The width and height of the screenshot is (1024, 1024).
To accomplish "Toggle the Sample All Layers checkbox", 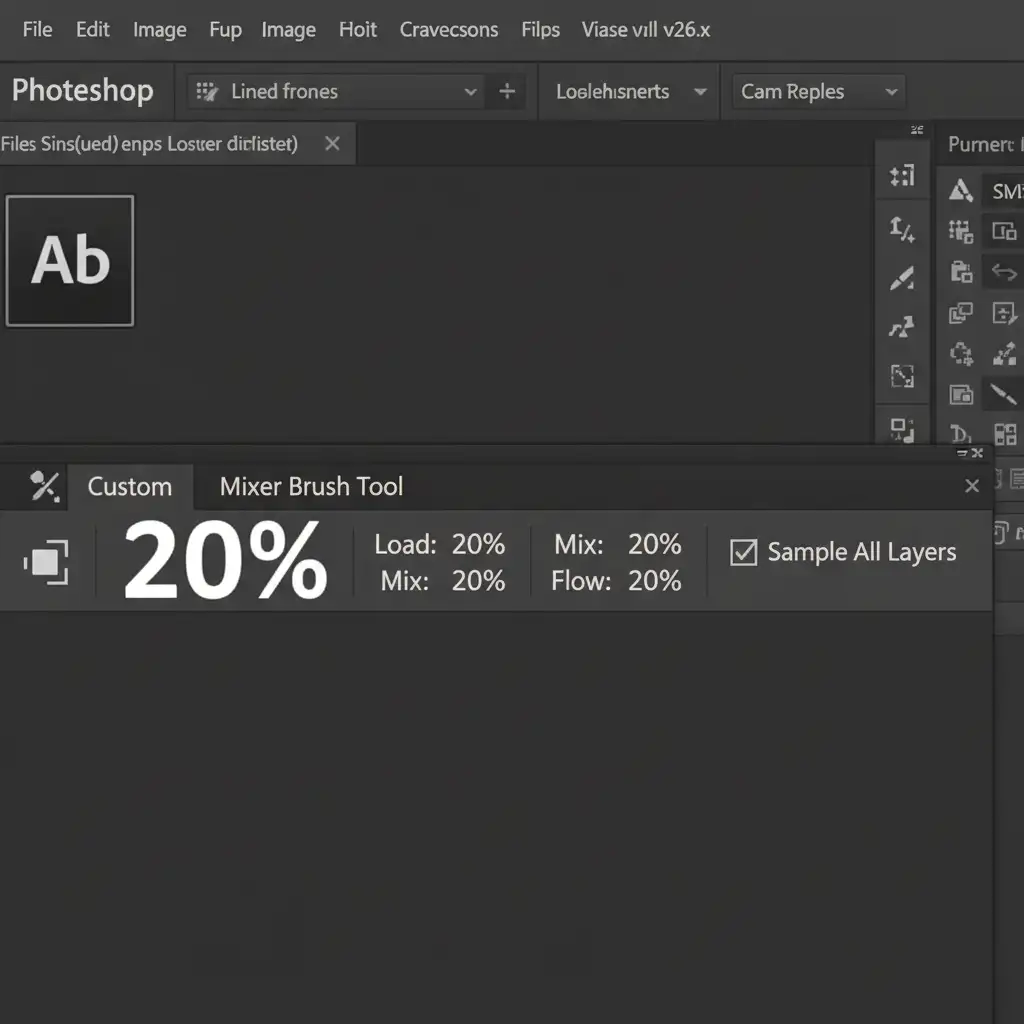I will (743, 552).
